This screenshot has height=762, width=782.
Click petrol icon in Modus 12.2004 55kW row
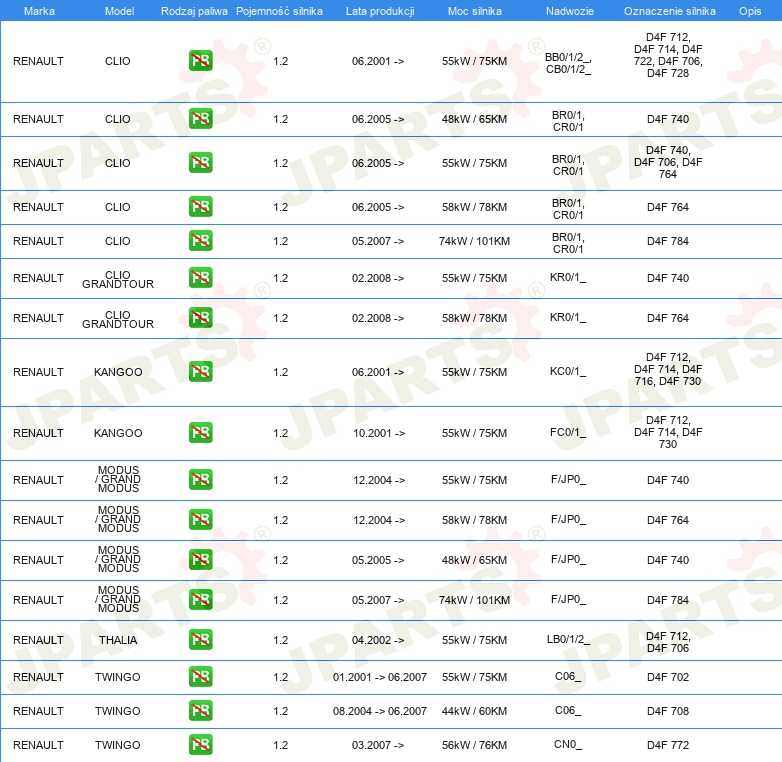tap(200, 479)
